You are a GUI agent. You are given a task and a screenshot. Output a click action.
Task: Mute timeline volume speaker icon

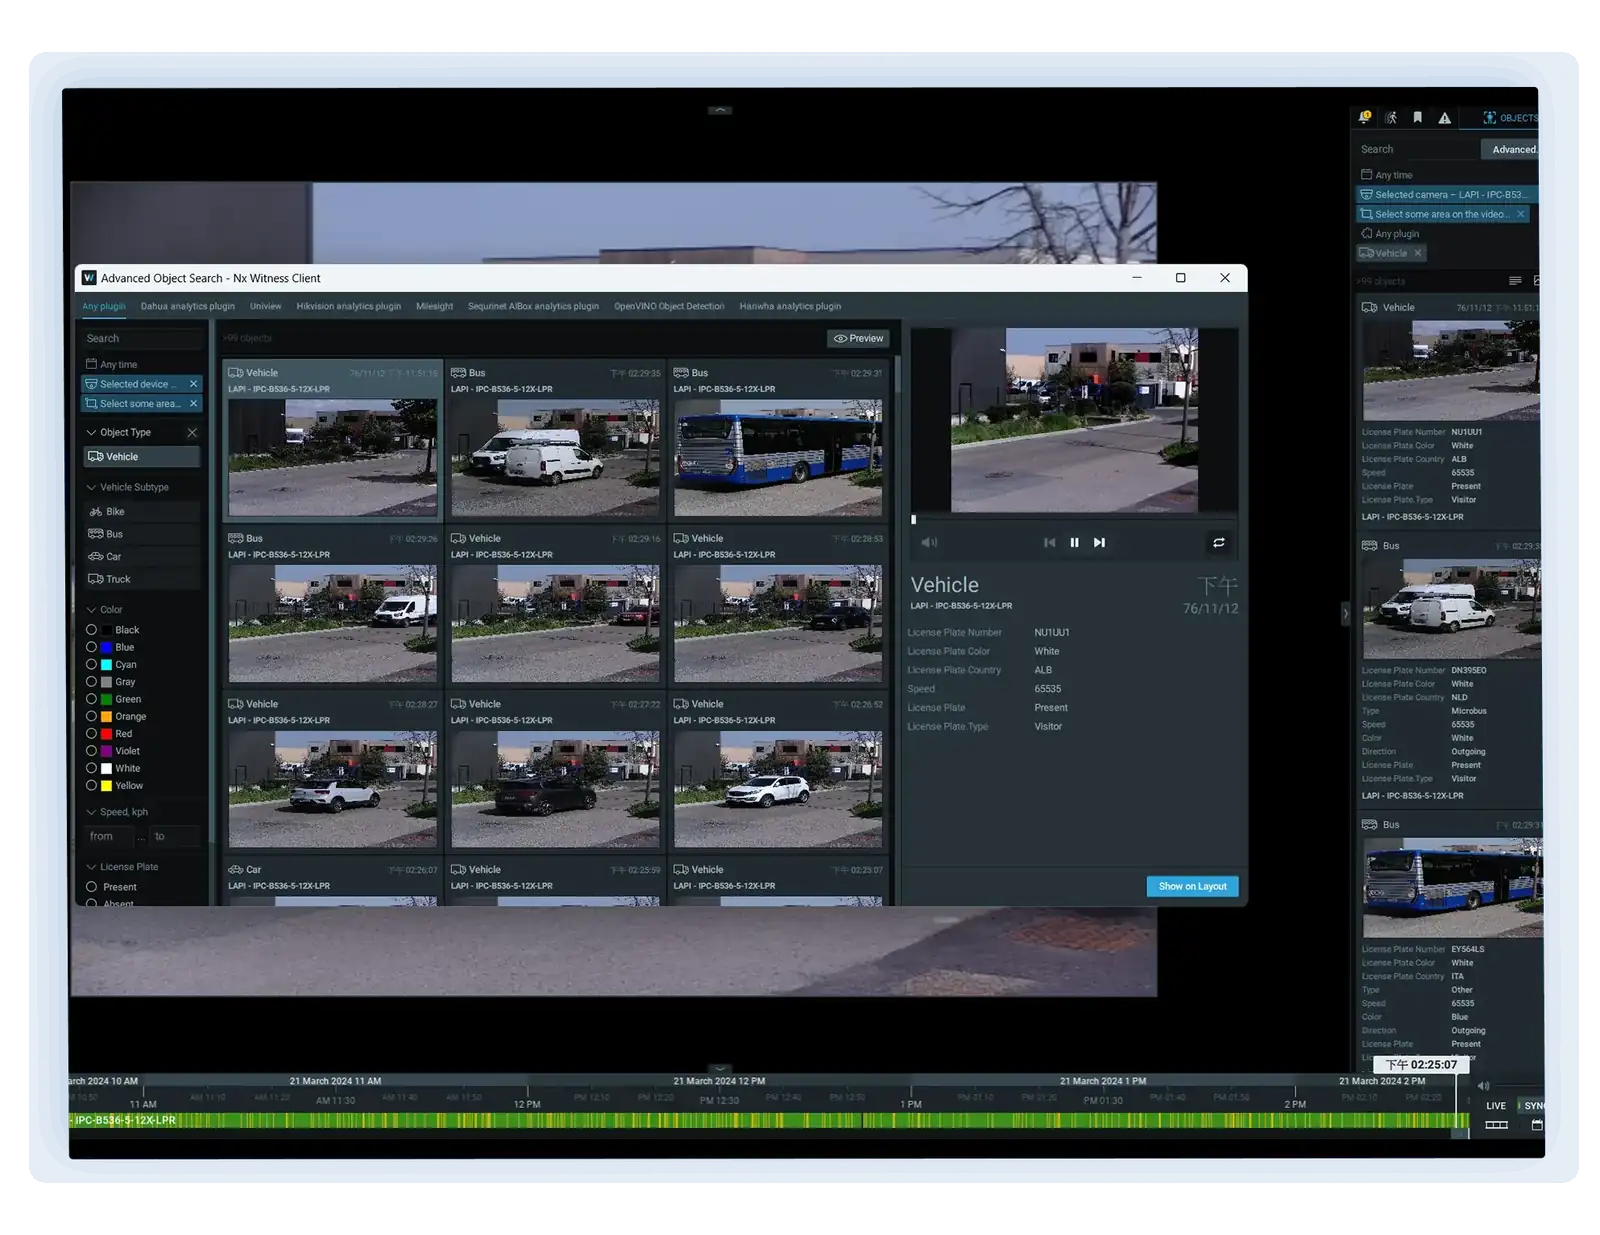point(1483,1086)
